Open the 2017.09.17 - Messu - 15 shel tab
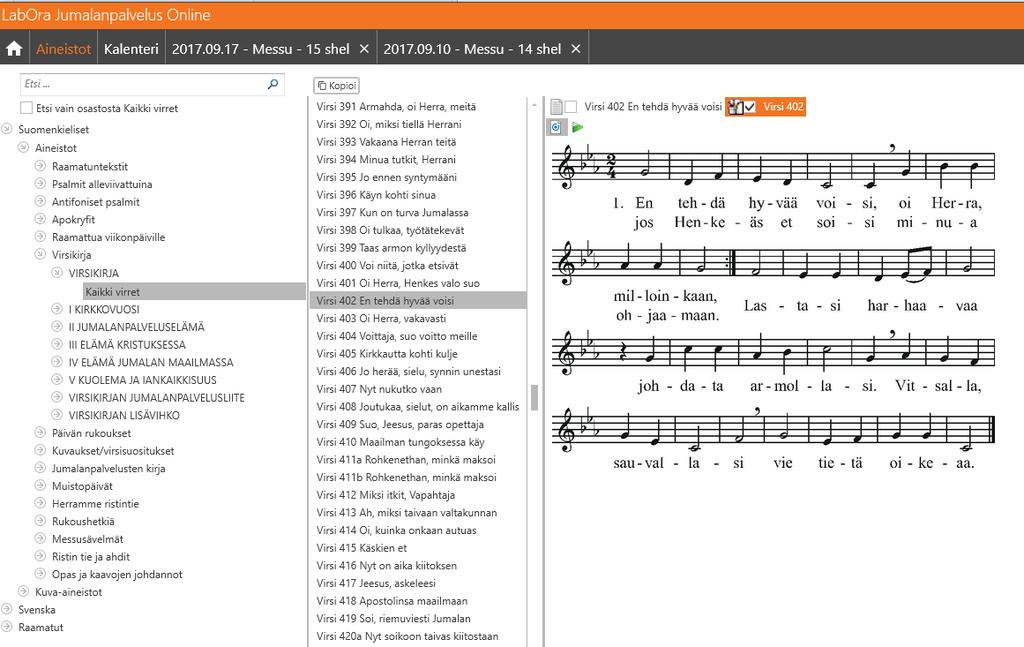The height and width of the screenshot is (647, 1024). (261, 49)
